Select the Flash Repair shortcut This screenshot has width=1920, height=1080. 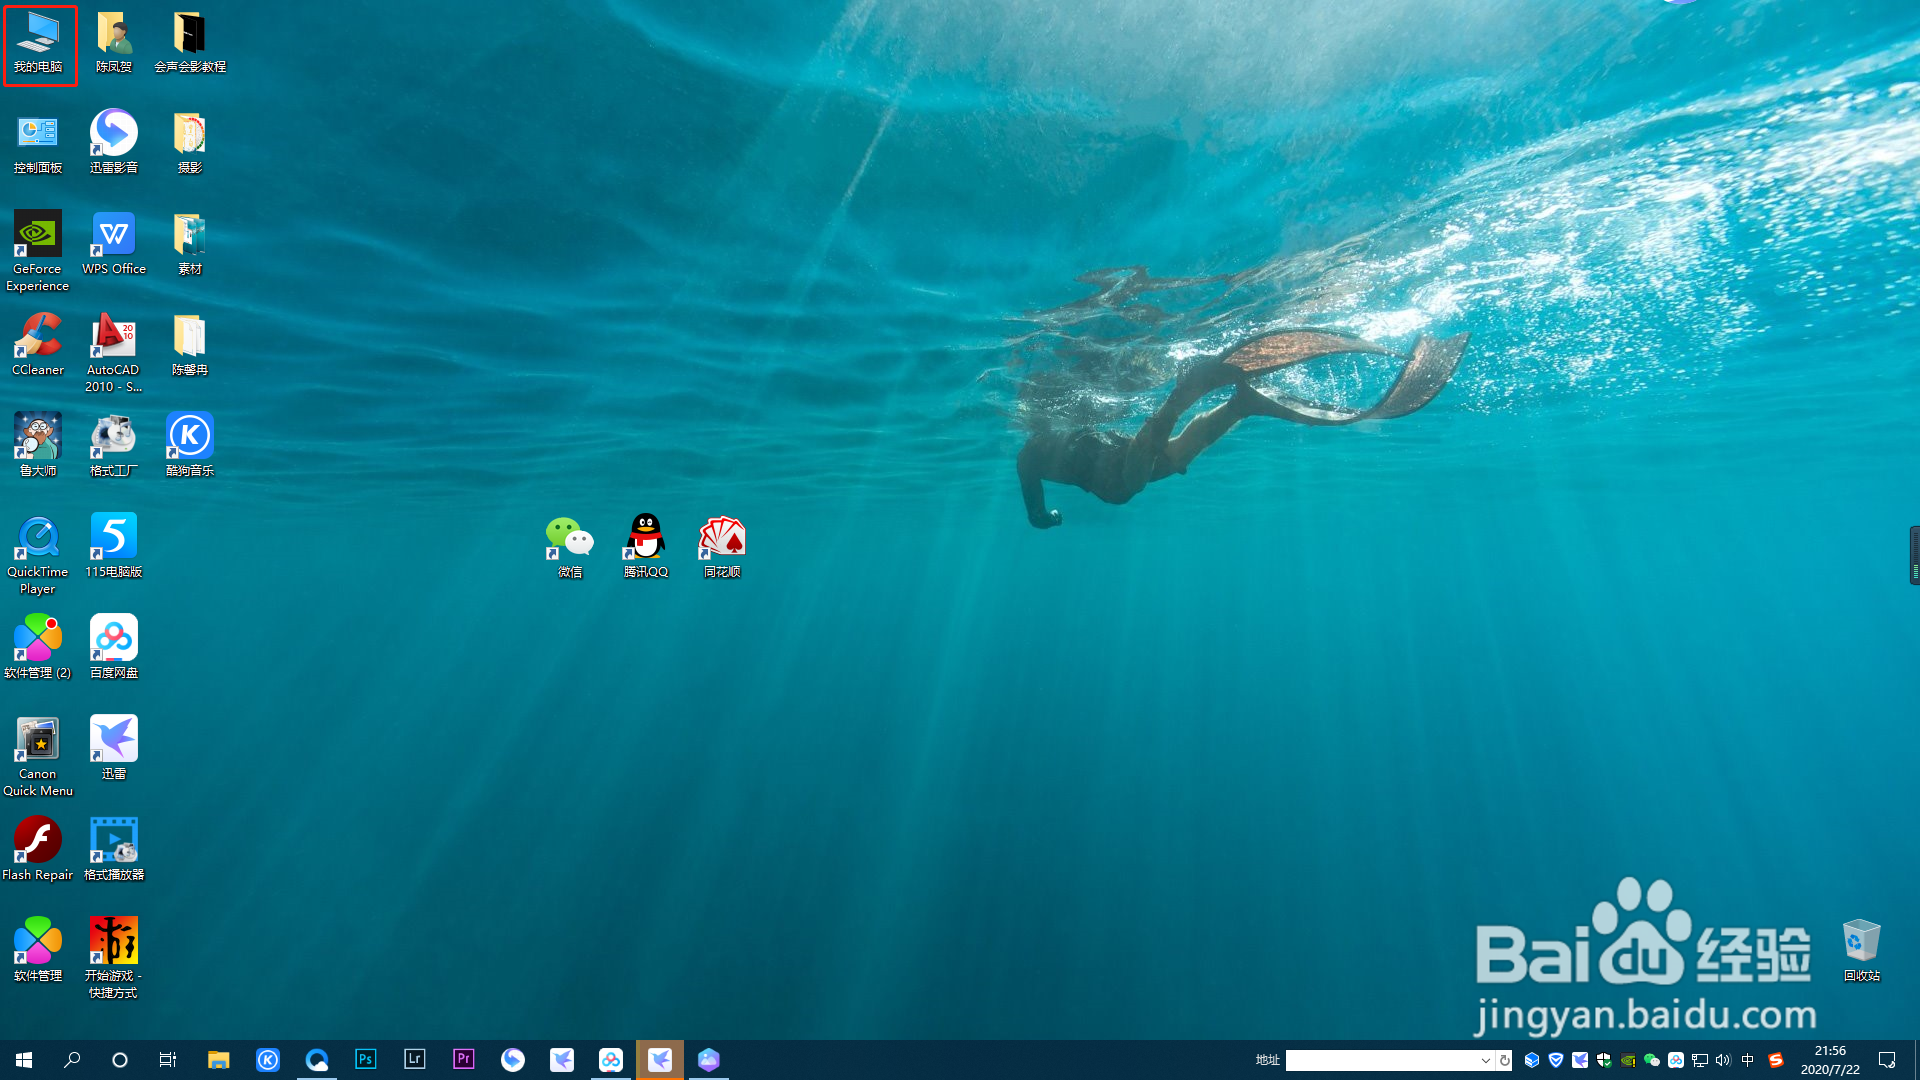(38, 843)
